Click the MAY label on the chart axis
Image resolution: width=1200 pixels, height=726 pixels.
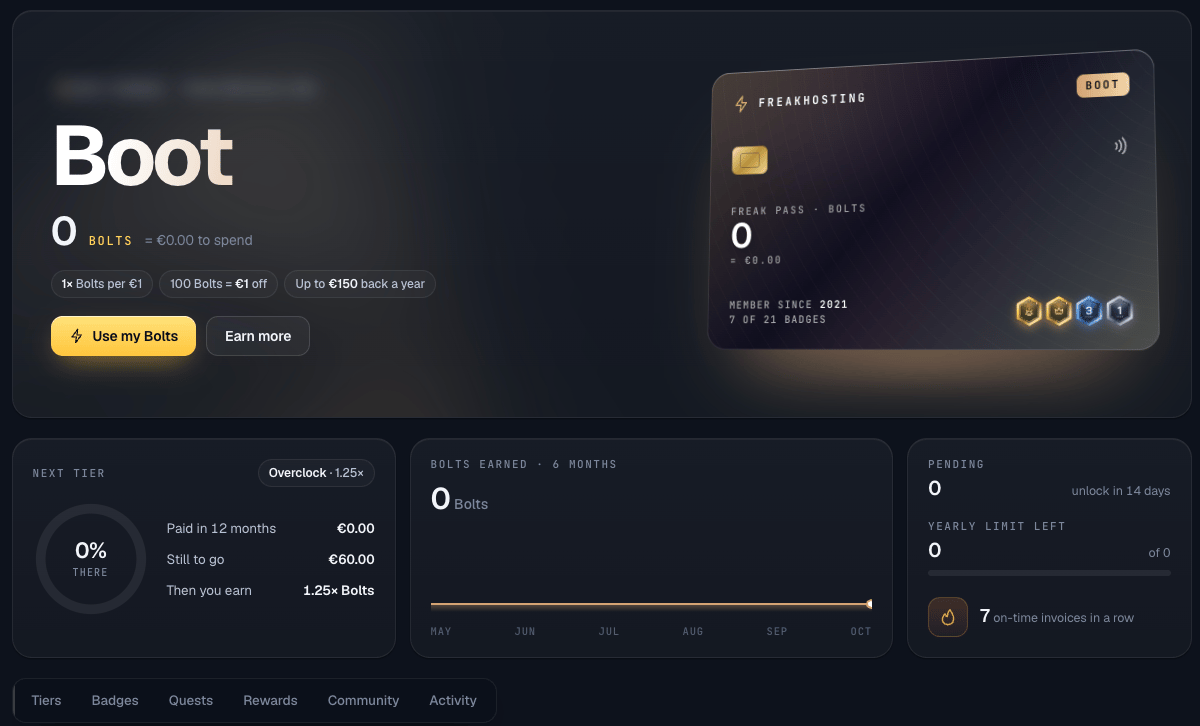click(441, 631)
